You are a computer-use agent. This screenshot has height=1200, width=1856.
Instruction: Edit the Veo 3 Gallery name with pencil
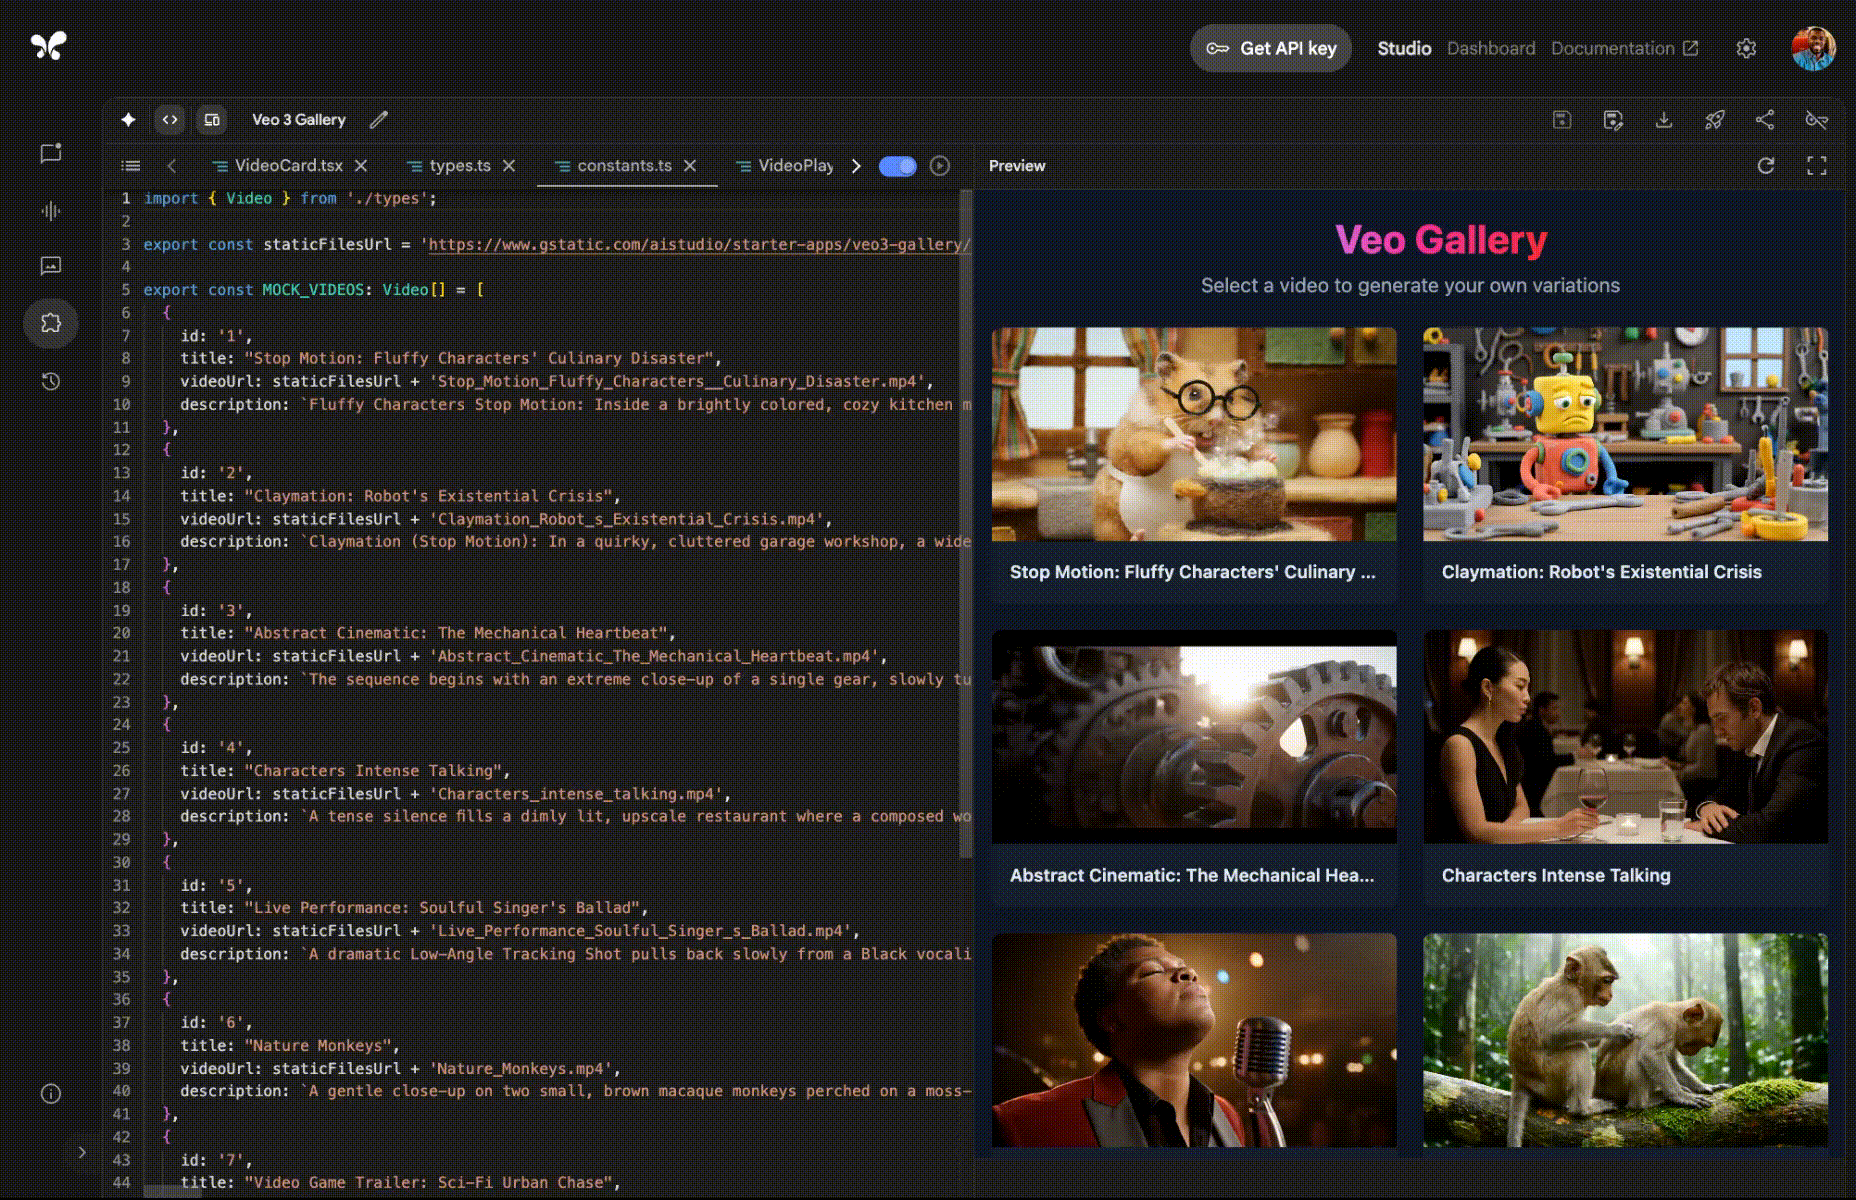(378, 120)
